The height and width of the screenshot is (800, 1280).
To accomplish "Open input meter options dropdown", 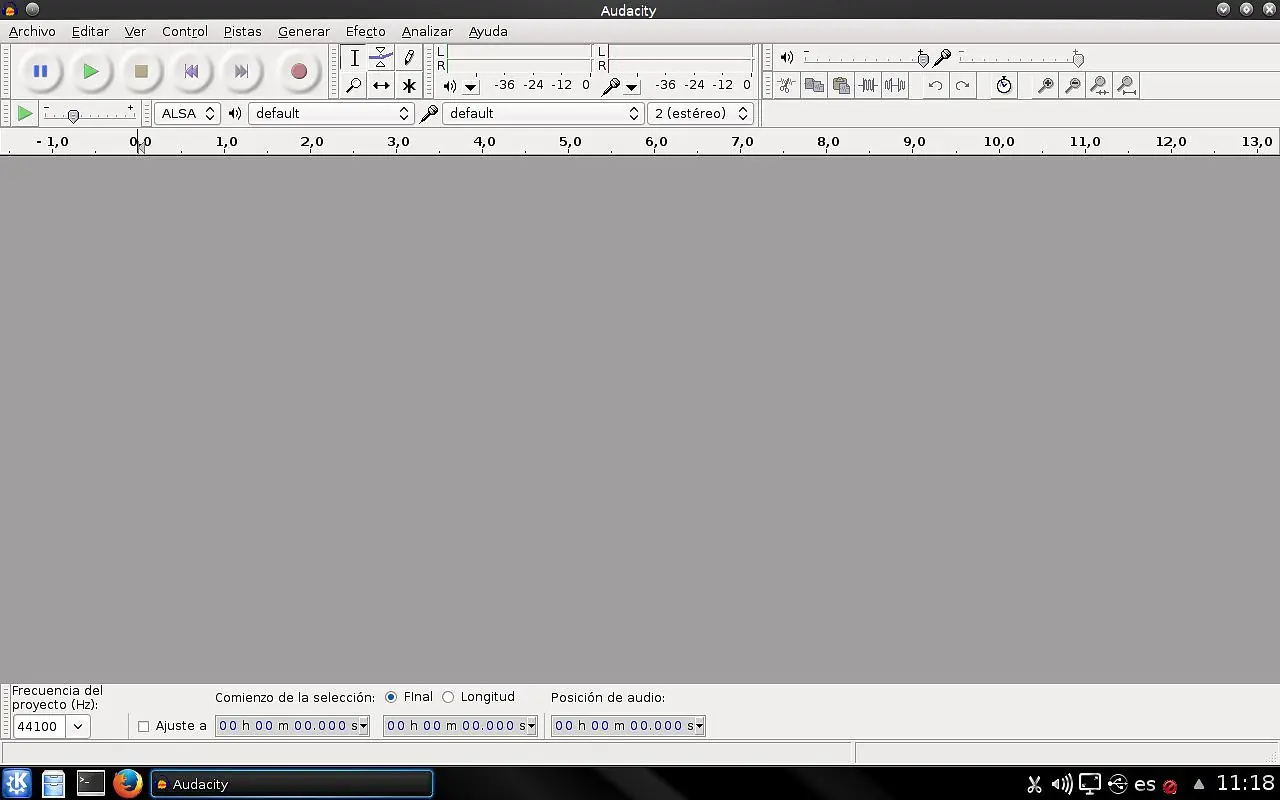I will 631,87.
